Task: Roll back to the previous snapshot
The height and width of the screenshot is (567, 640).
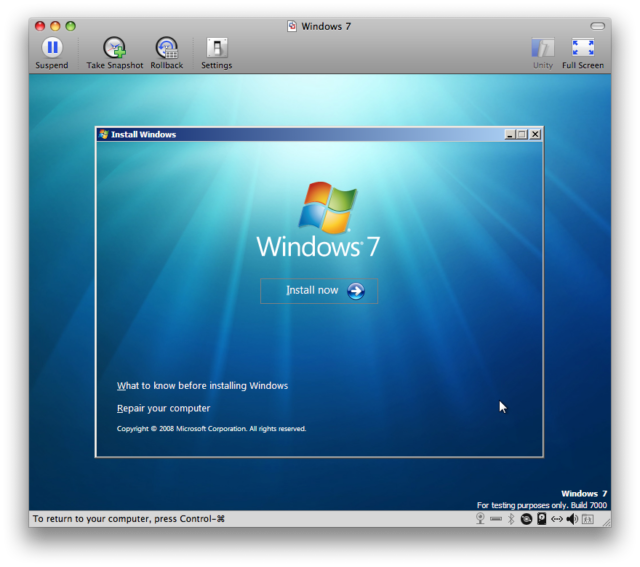Action: coord(167,53)
